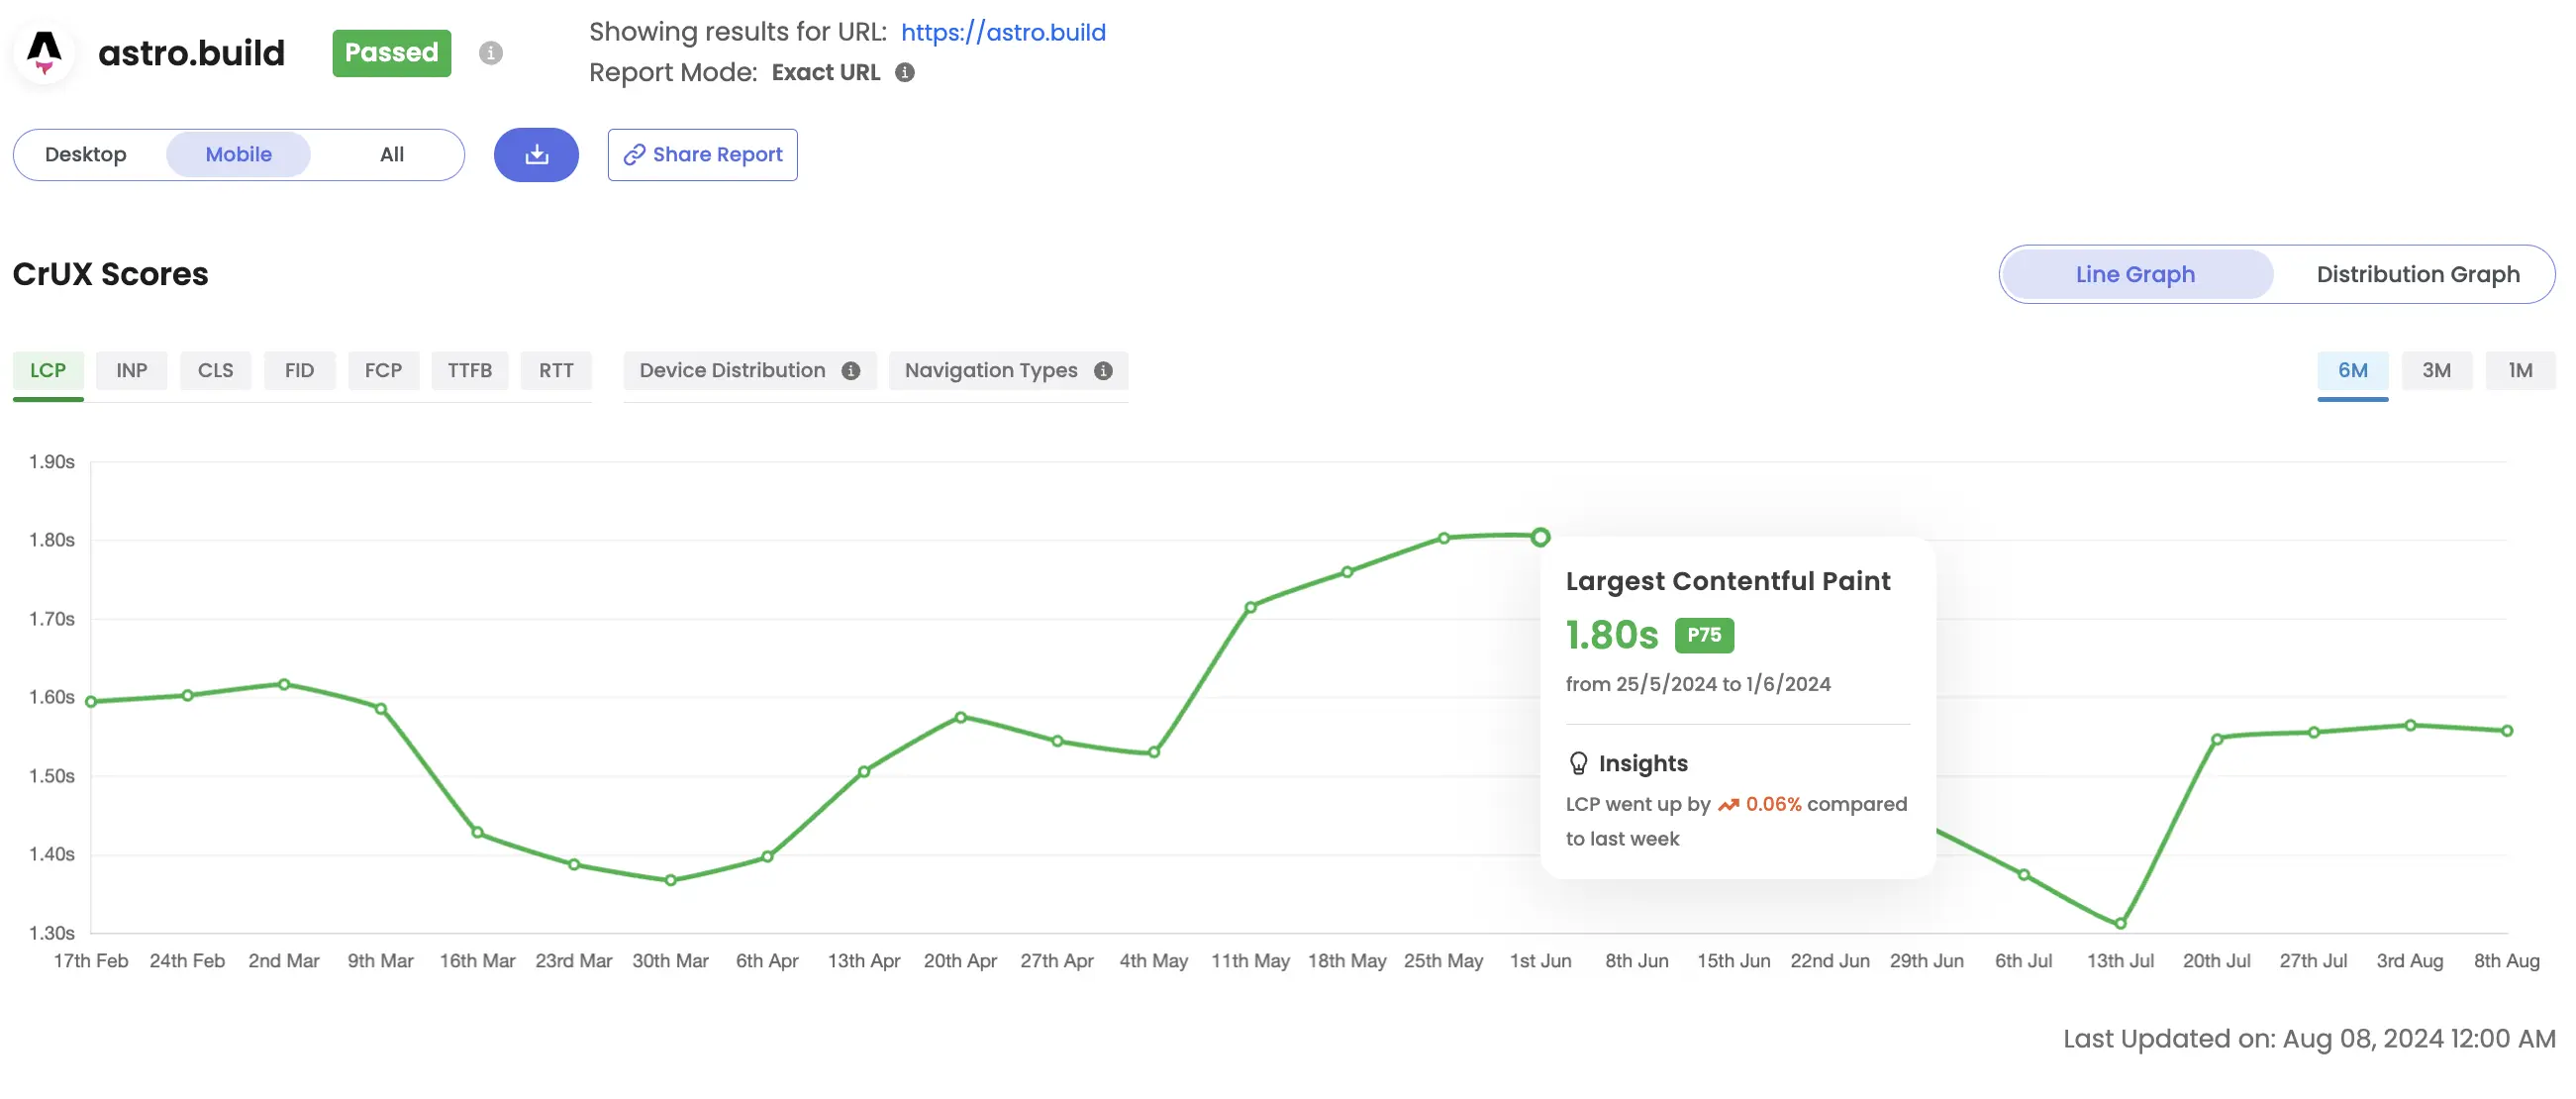The width and height of the screenshot is (2576, 1099).
Task: Click the 6th Jul data point
Action: coord(2024,875)
